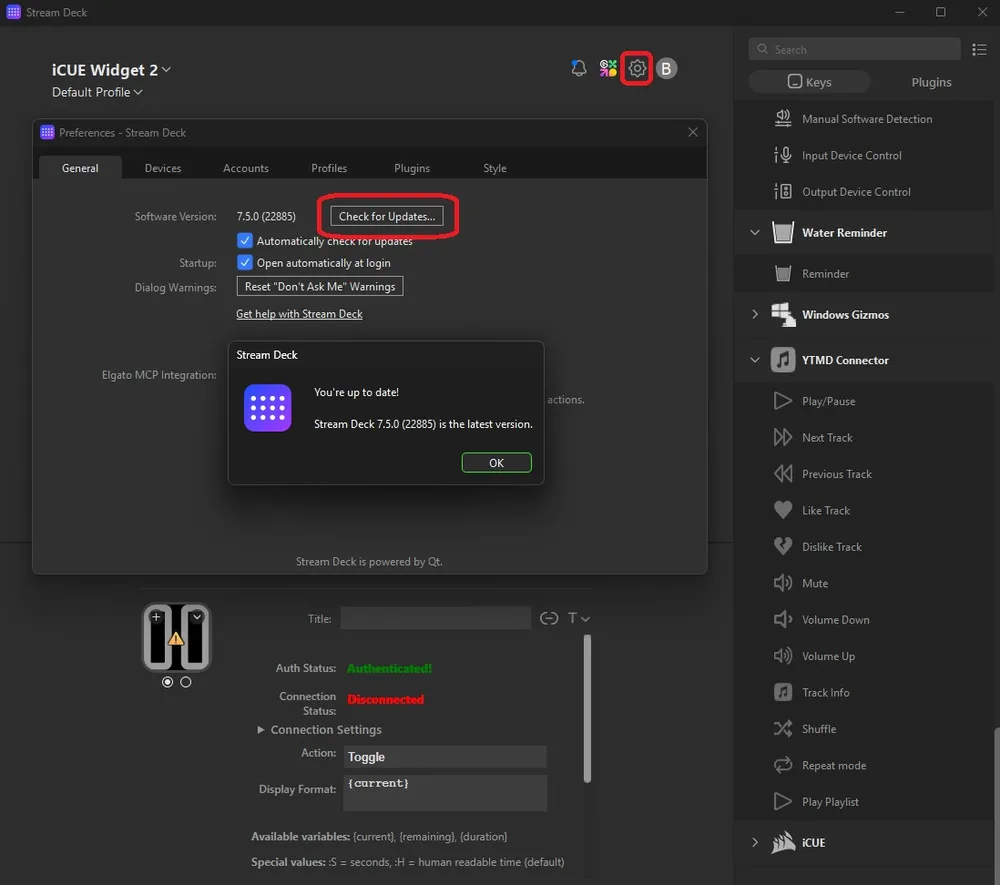Focus the Display Format text box

click(445, 793)
